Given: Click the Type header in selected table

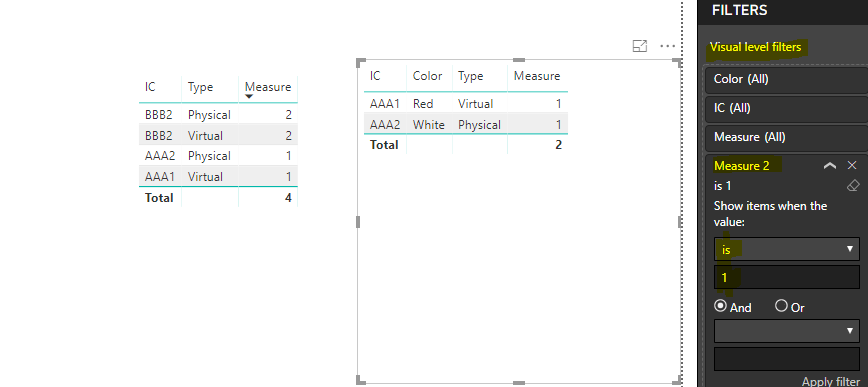Looking at the screenshot, I should click(471, 76).
